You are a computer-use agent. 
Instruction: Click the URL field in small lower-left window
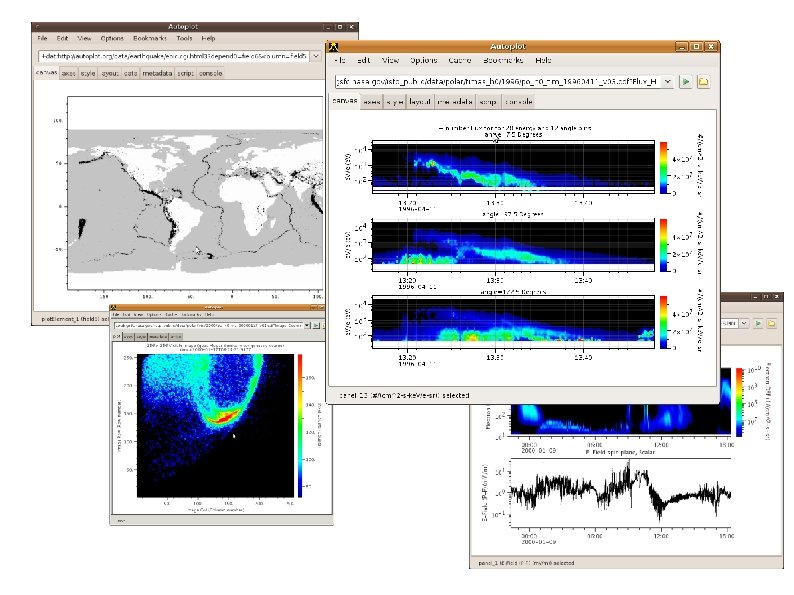(x=209, y=325)
